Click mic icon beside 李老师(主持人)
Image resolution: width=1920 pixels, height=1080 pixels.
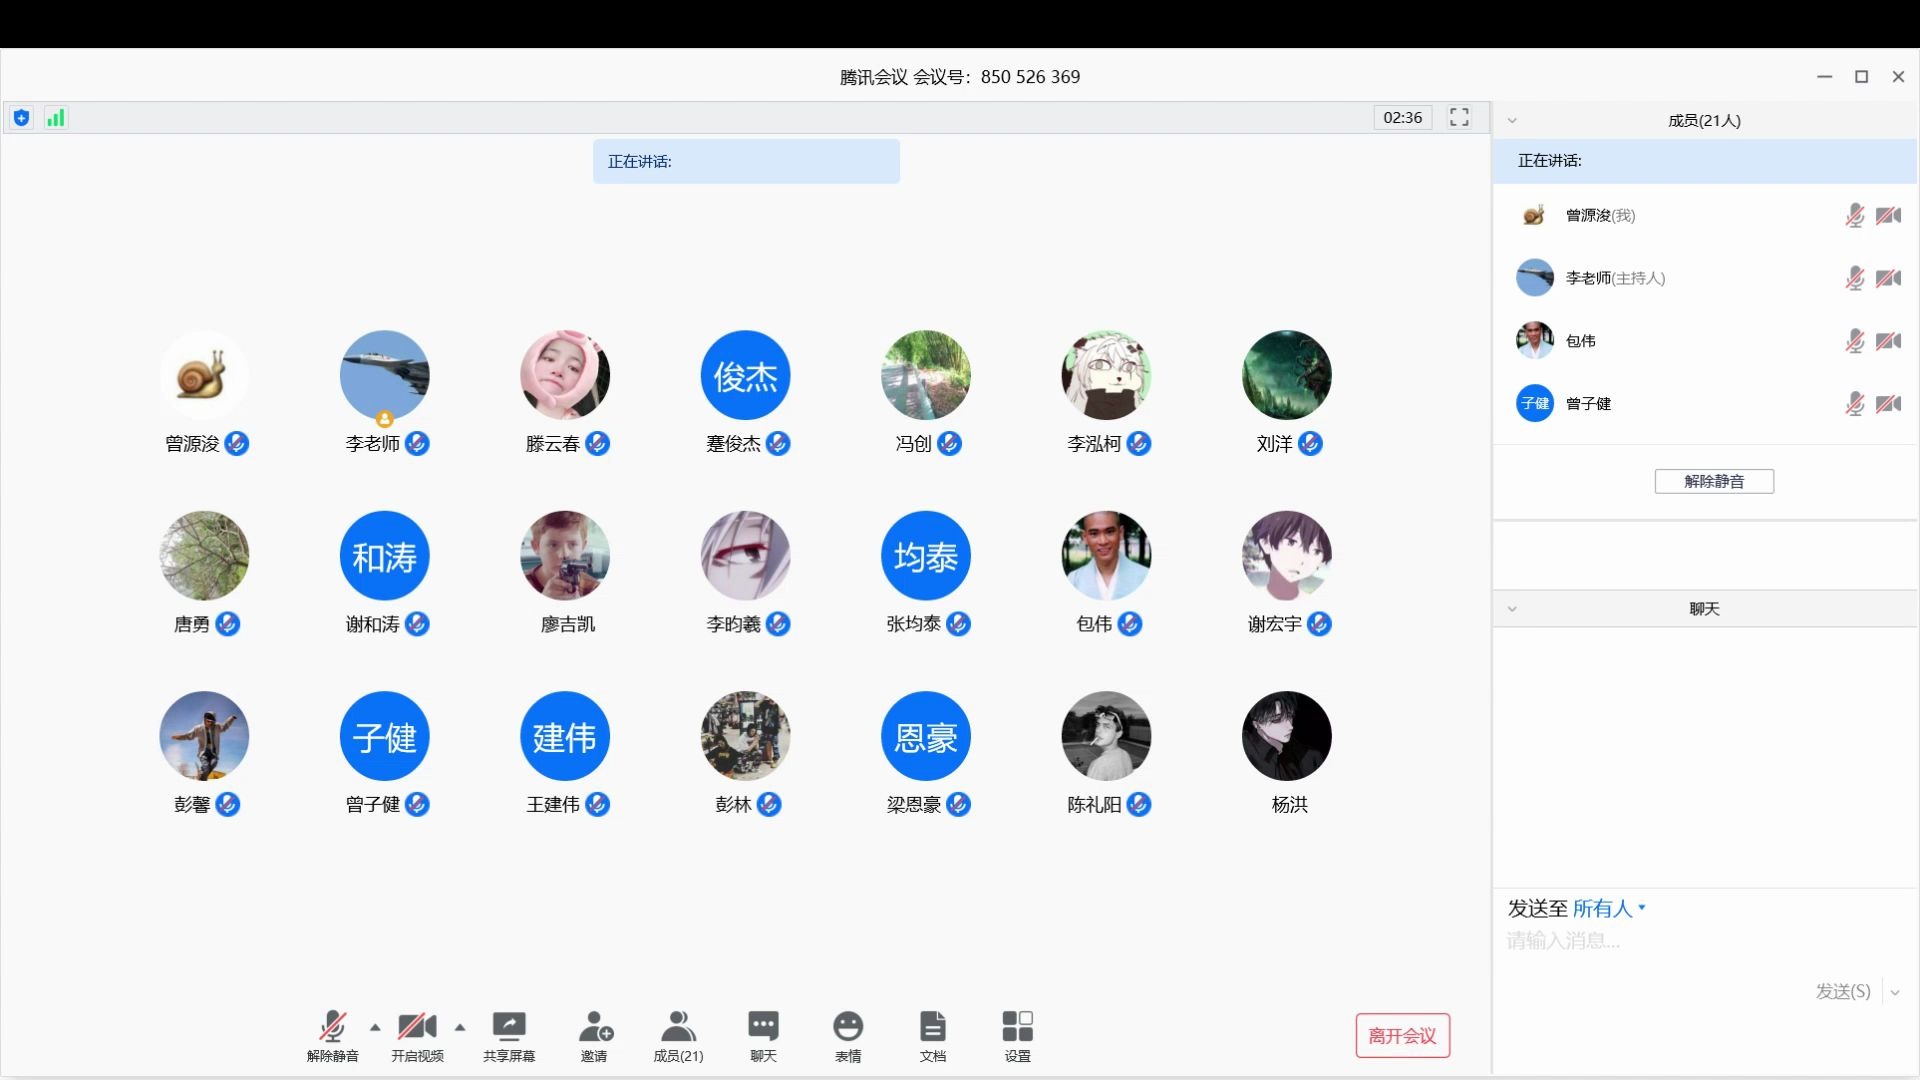pyautogui.click(x=1854, y=278)
